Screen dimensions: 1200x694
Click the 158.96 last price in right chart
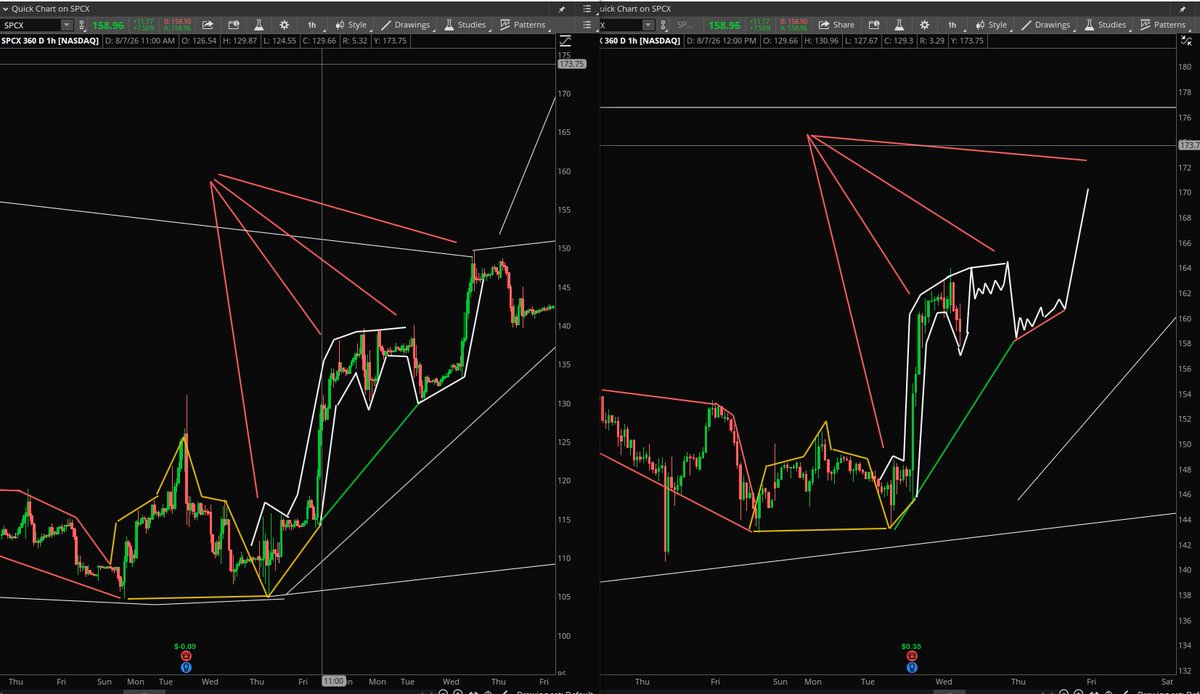(x=725, y=25)
